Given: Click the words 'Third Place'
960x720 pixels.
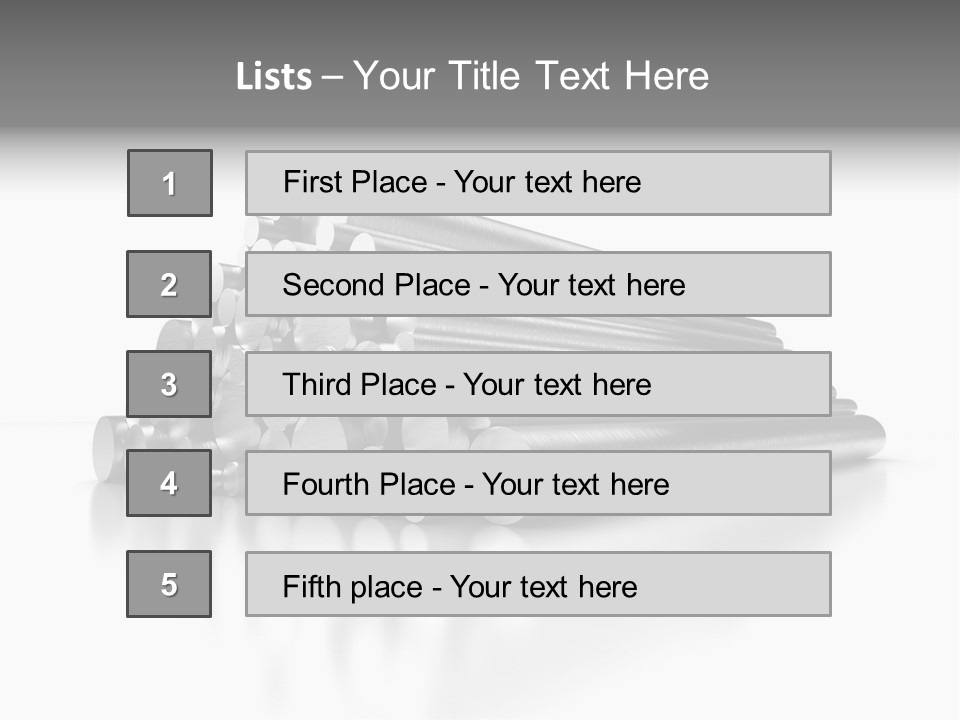Looking at the screenshot, I should point(359,385).
